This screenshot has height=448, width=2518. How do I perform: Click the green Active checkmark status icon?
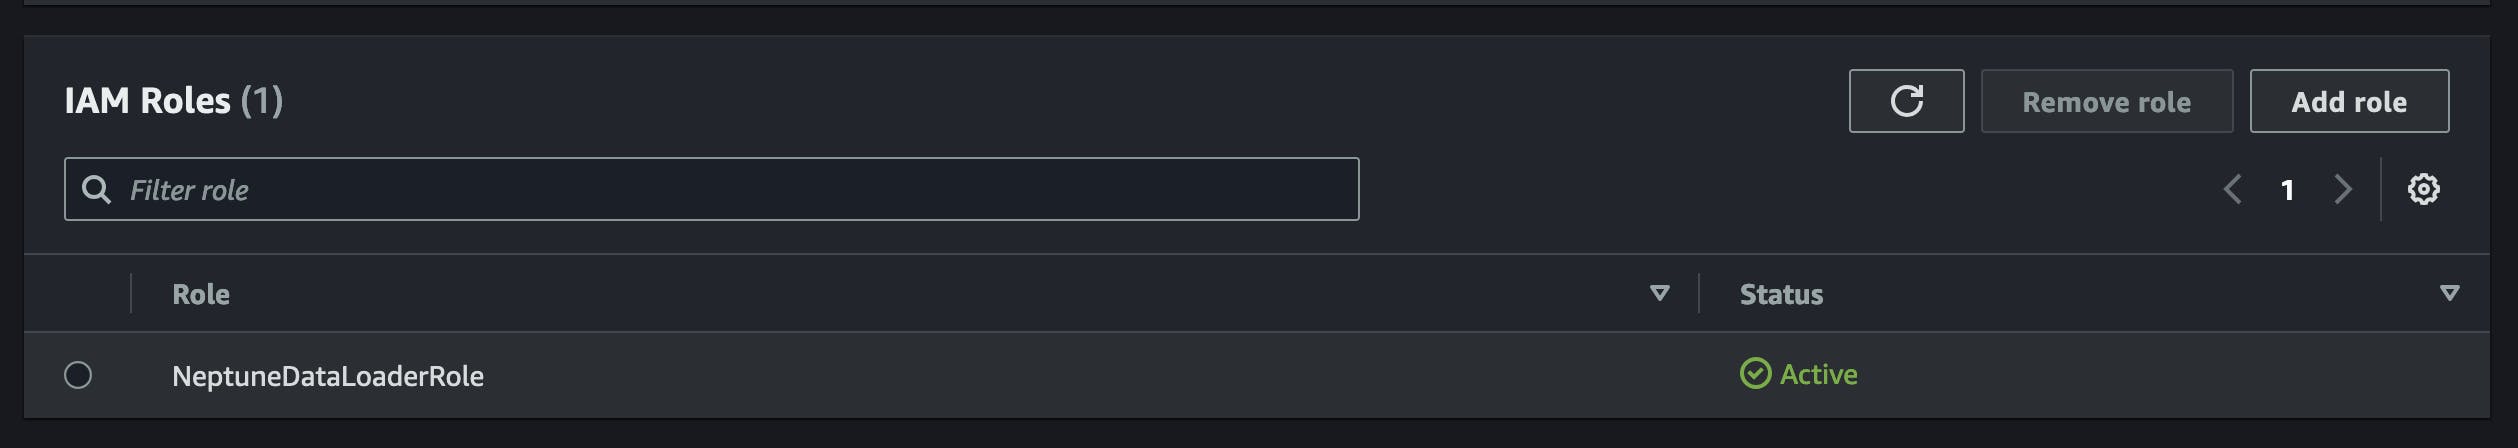click(1755, 374)
